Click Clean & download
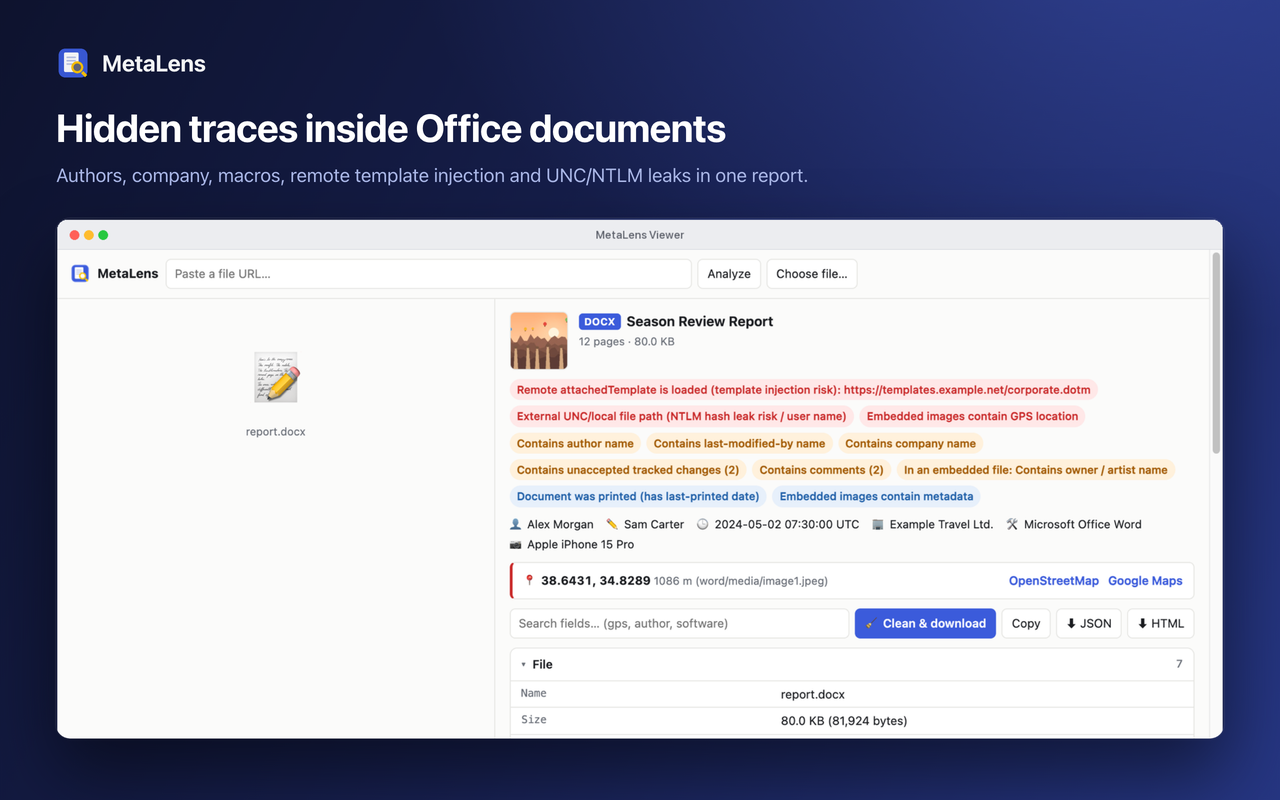The width and height of the screenshot is (1280, 800). 925,623
